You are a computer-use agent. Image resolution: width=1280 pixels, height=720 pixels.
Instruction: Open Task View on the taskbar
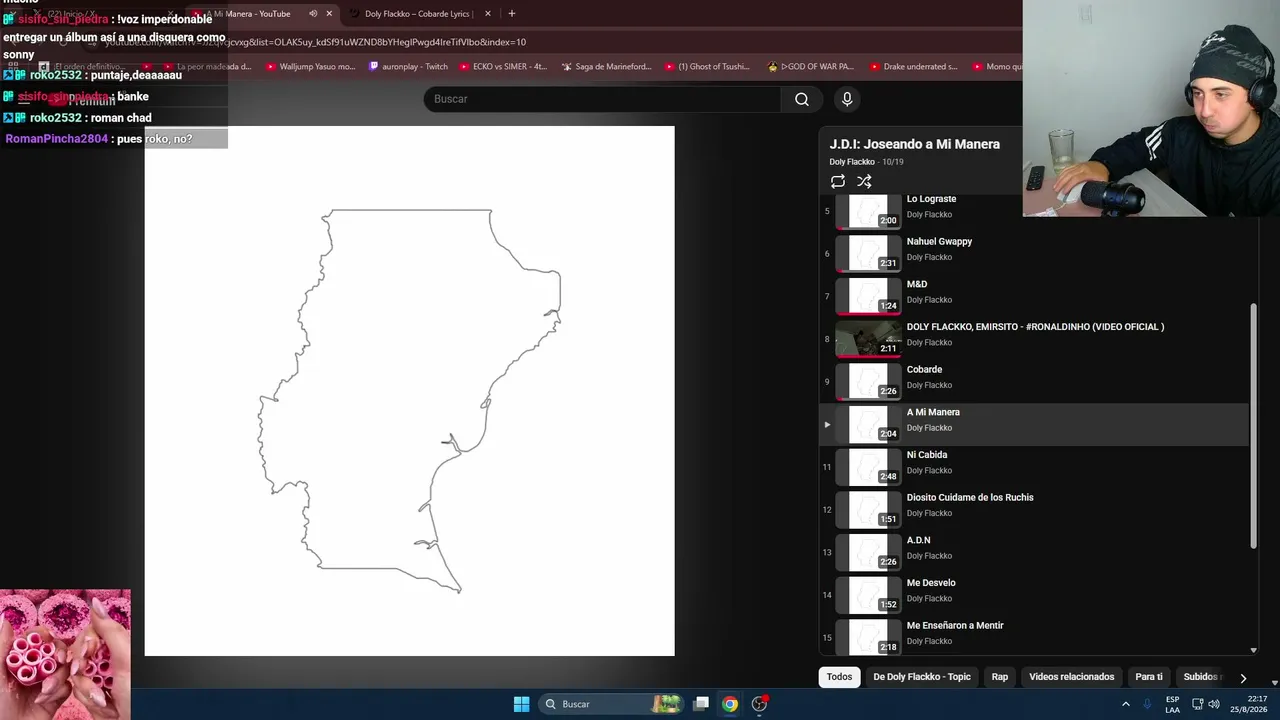click(701, 704)
